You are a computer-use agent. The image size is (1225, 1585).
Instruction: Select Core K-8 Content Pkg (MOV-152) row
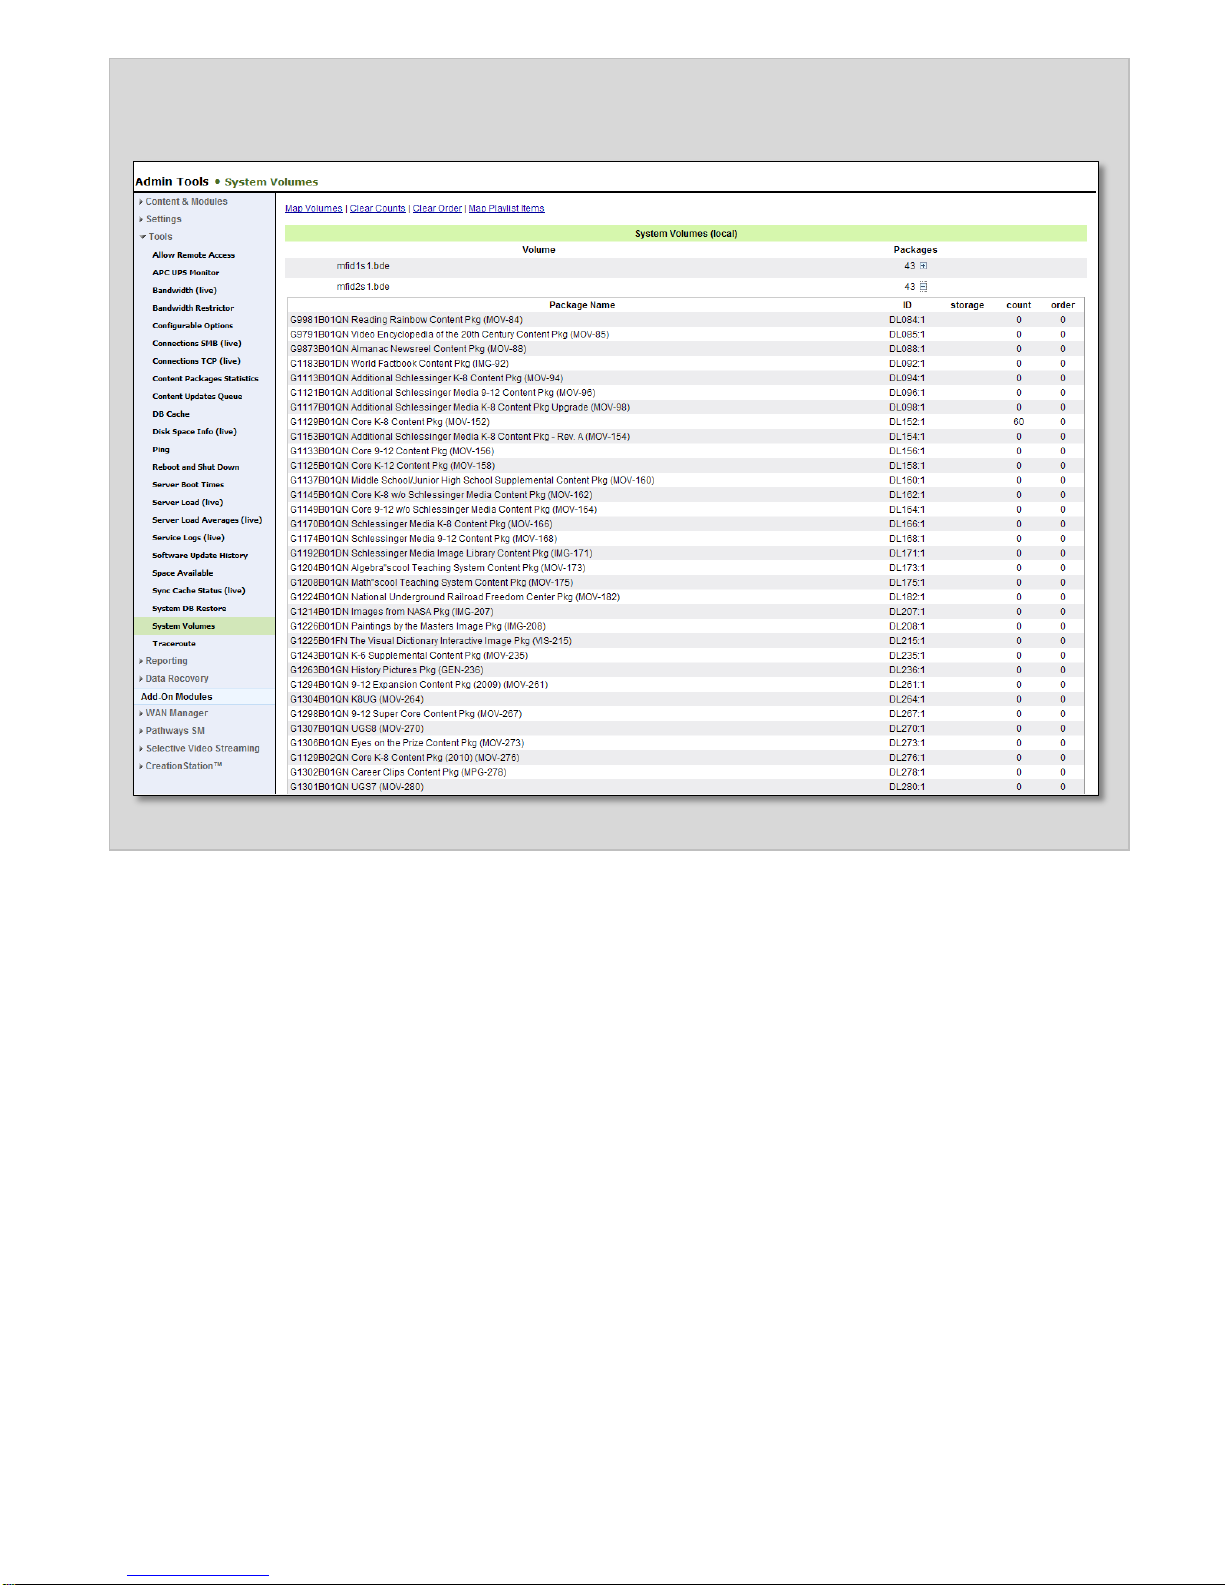(x=686, y=422)
